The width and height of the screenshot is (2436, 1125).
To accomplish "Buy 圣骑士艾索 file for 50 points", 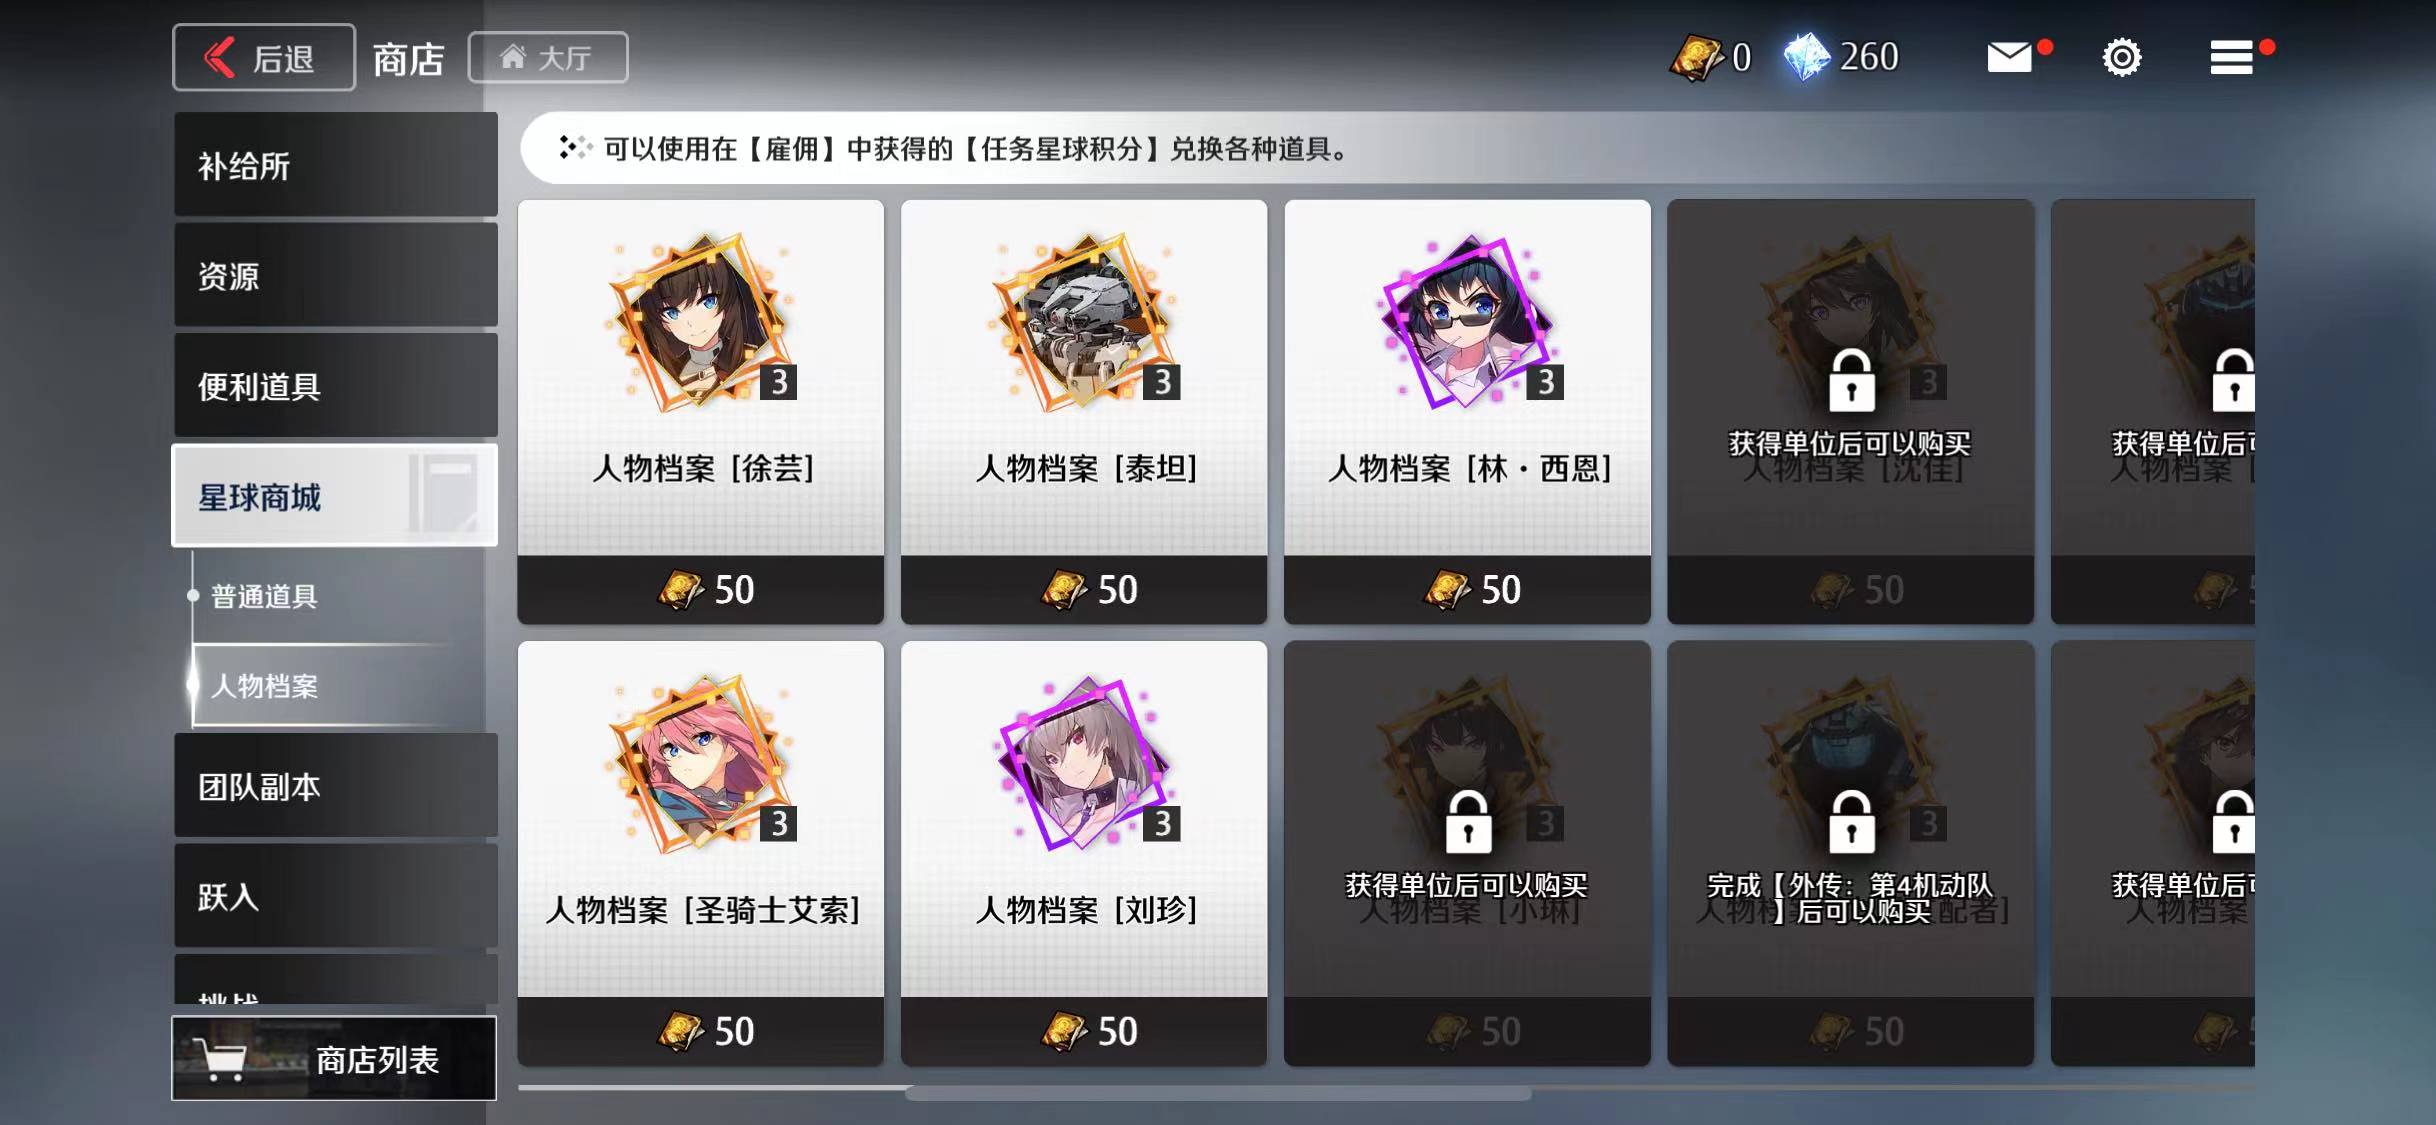I will point(701,1031).
